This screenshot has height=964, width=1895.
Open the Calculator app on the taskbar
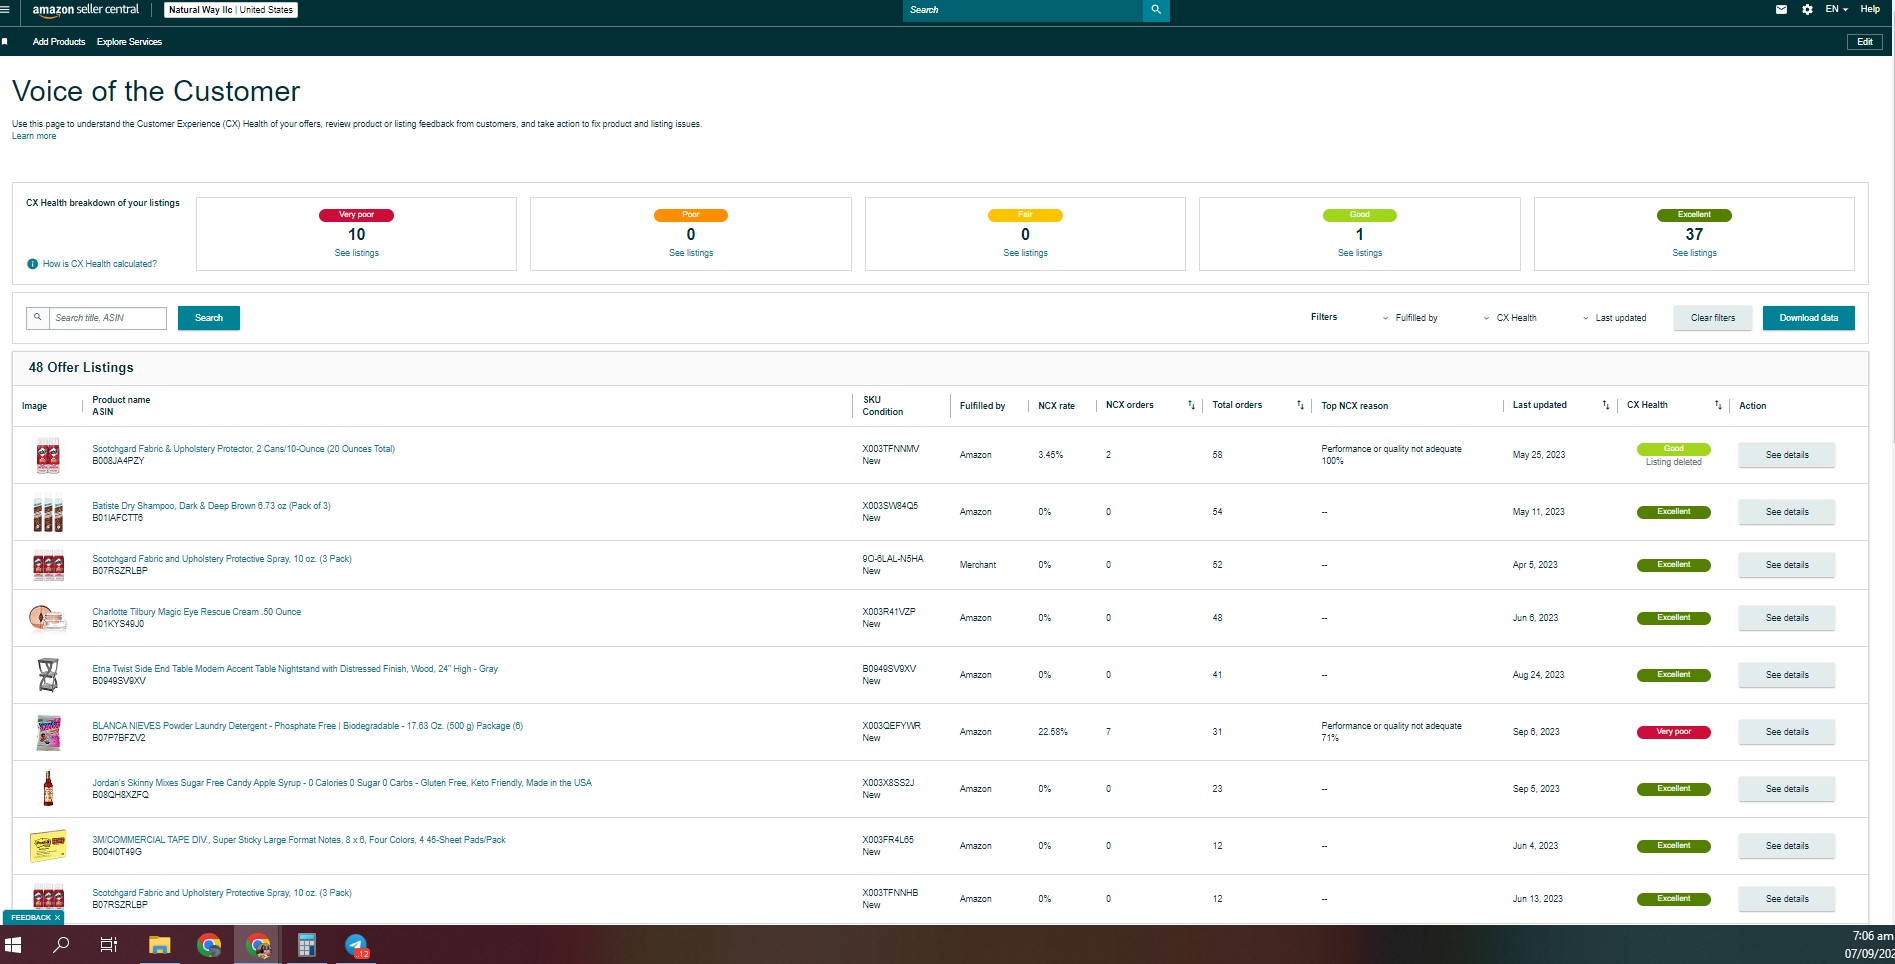point(307,944)
